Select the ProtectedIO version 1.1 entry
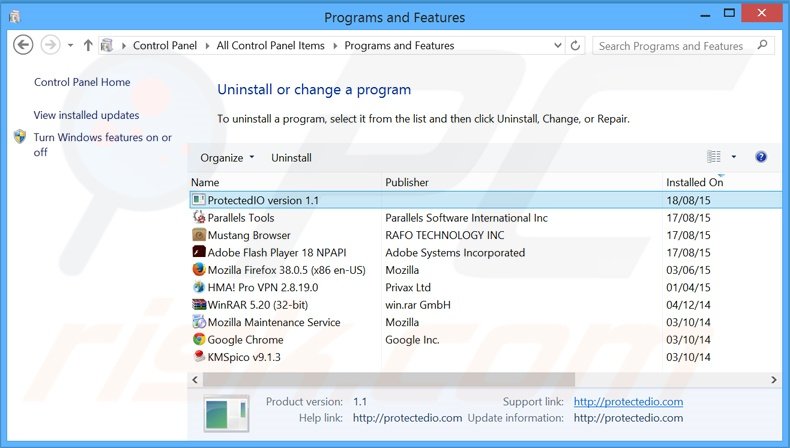The width and height of the screenshot is (790, 448). [485, 200]
